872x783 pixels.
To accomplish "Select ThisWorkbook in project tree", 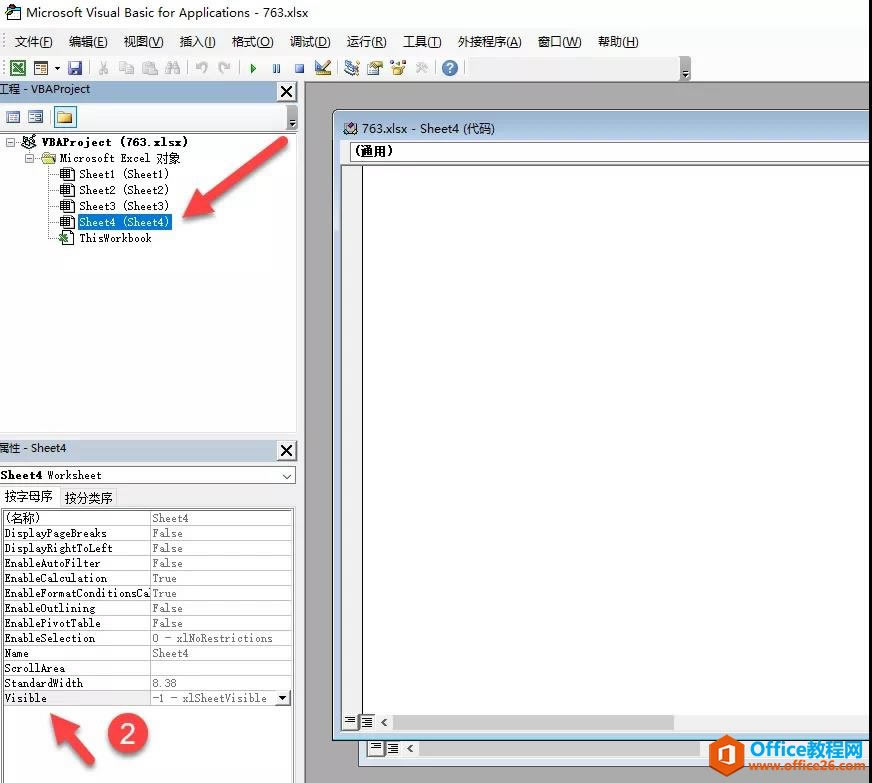I will (115, 238).
